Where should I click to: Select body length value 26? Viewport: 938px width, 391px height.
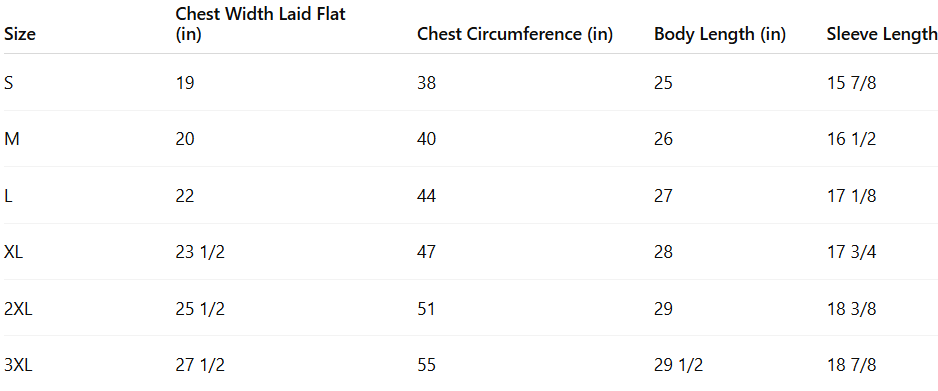pos(663,139)
